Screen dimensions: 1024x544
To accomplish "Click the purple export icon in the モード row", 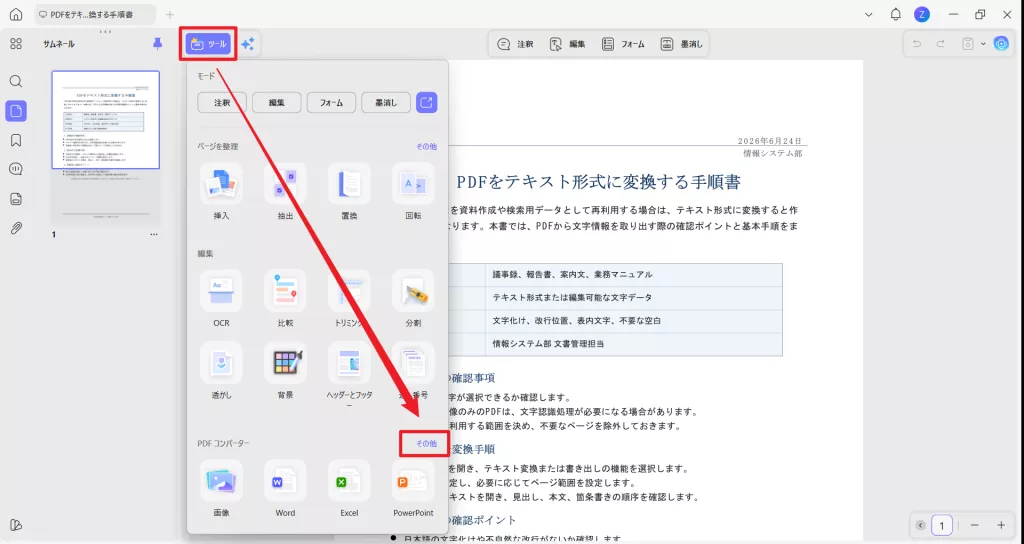I will point(426,103).
